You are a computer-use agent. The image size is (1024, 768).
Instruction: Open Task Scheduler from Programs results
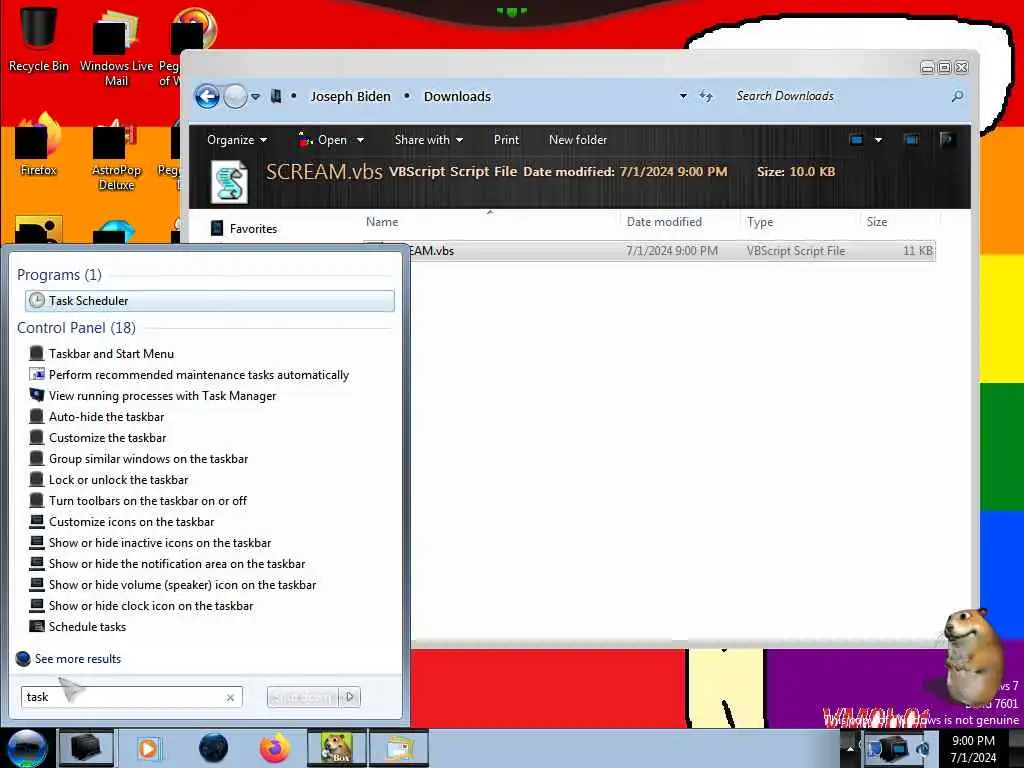coord(210,300)
